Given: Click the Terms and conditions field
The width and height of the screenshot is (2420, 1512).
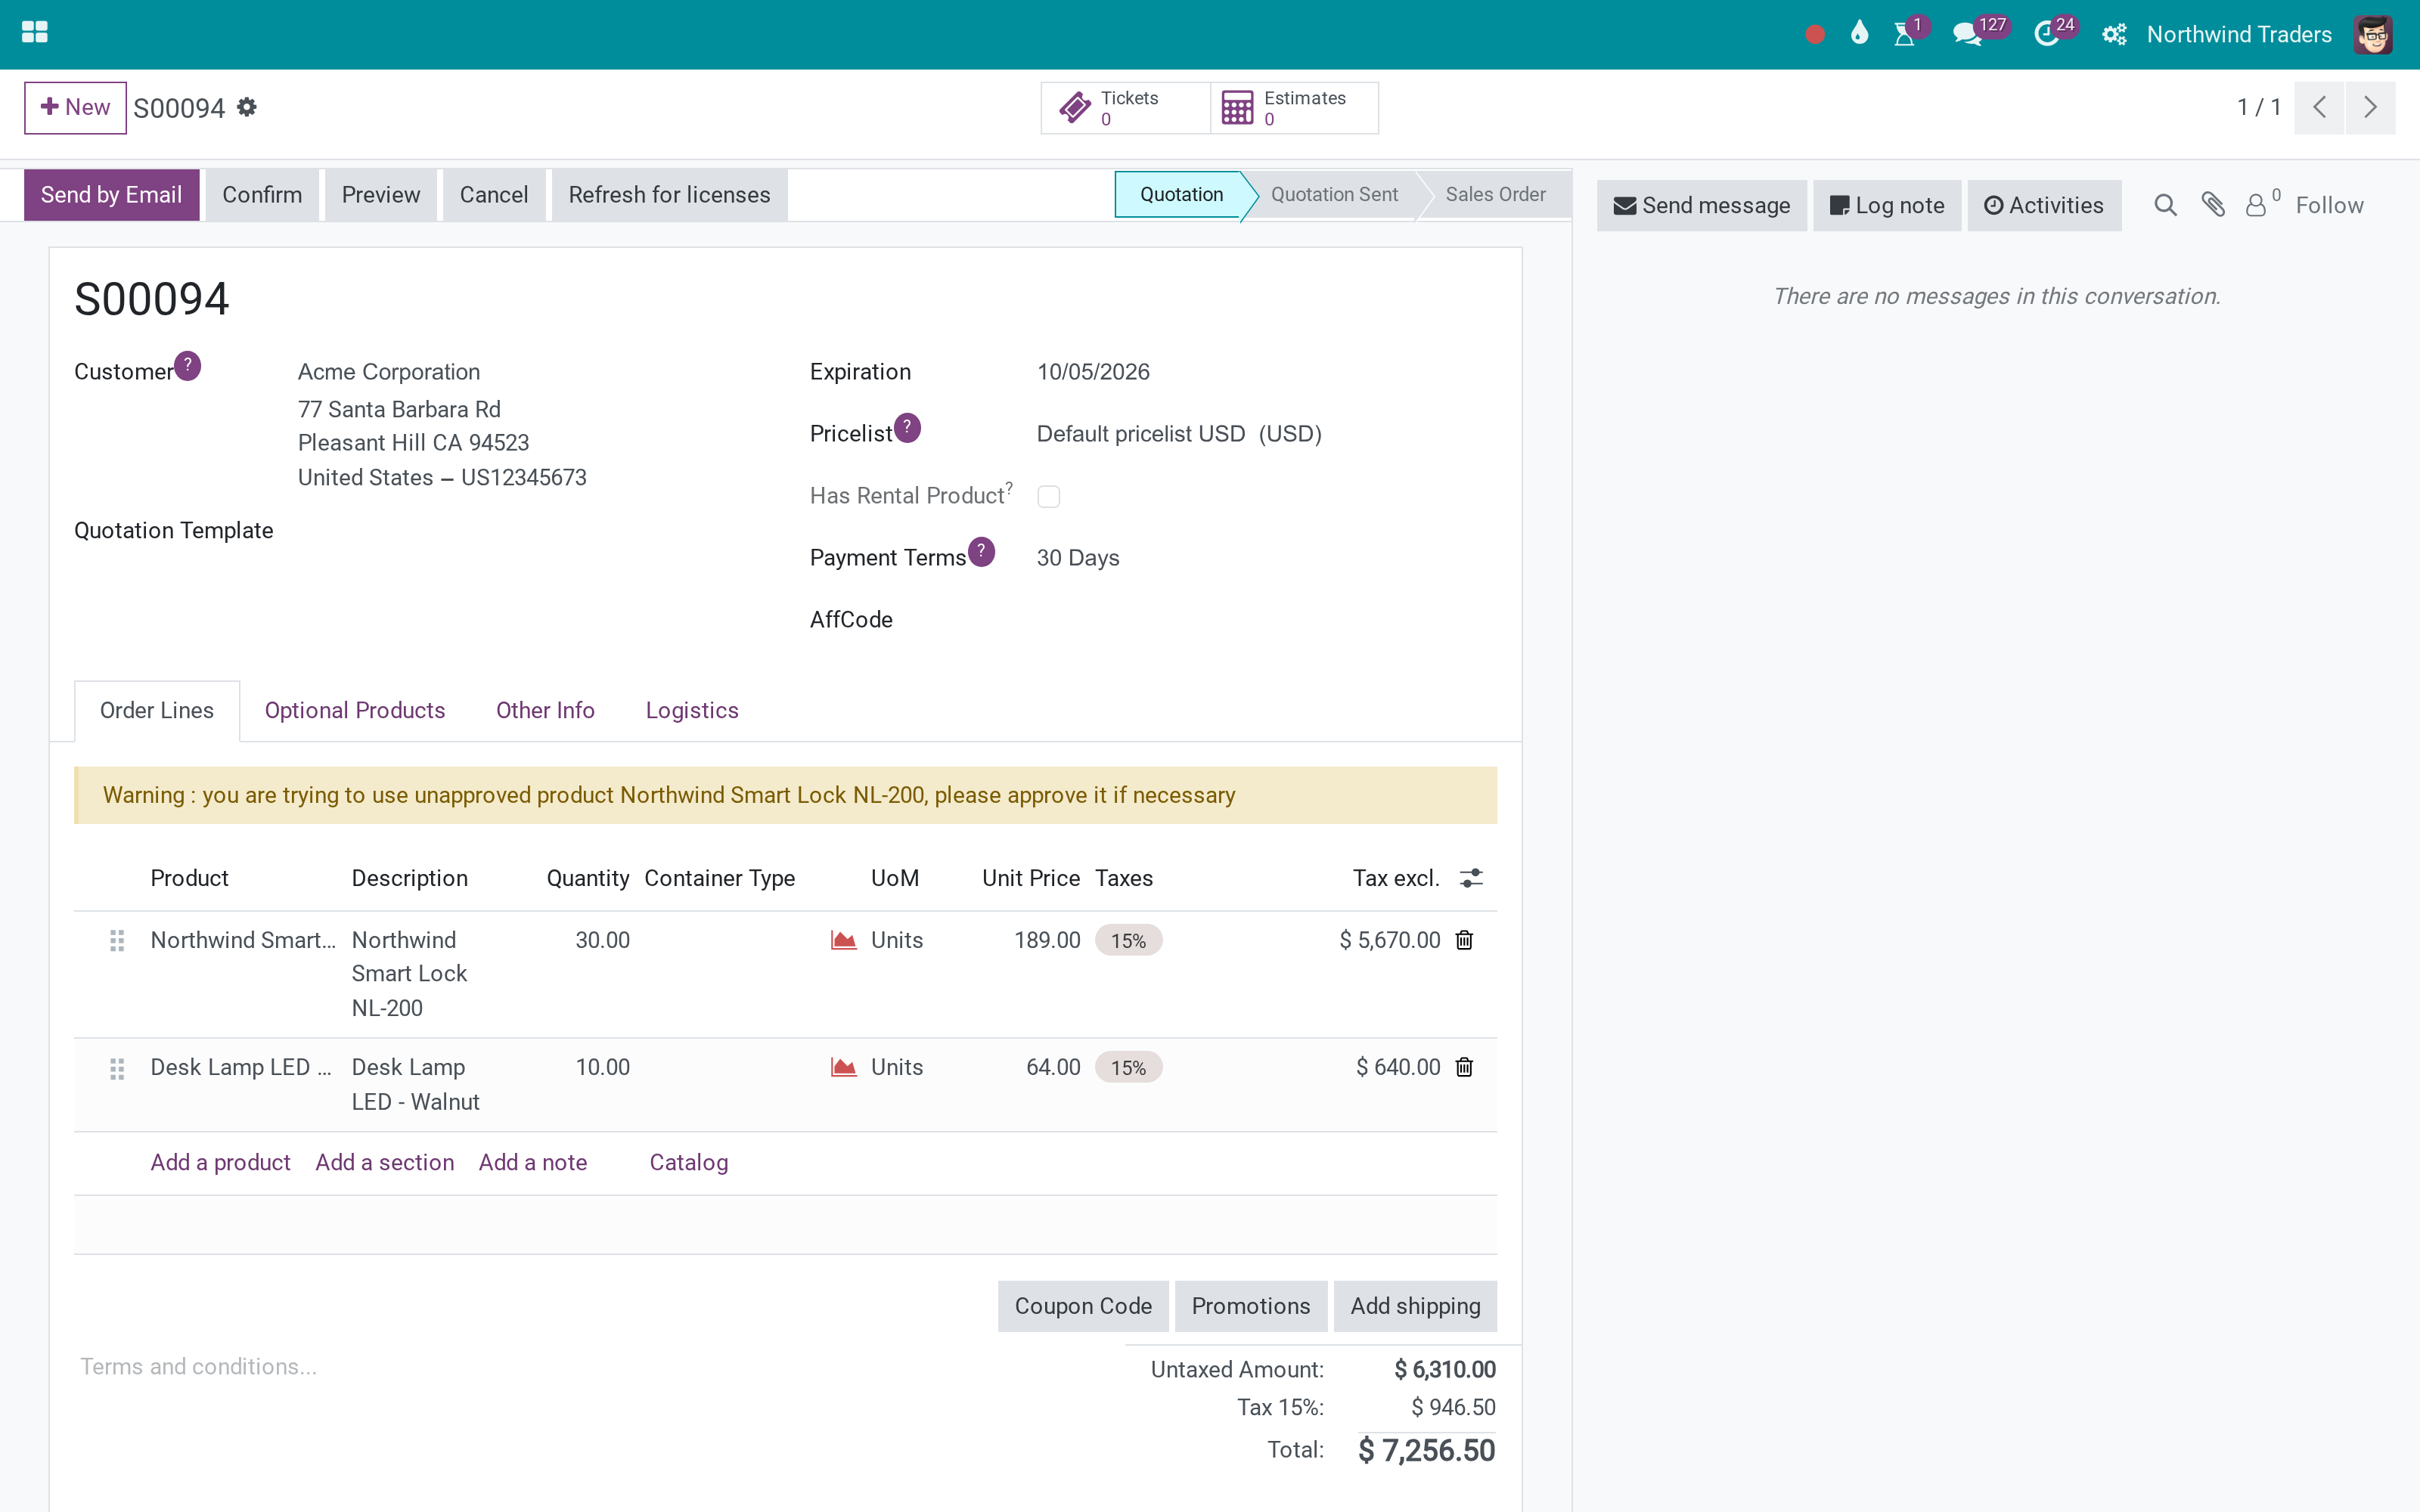Looking at the screenshot, I should [590, 1367].
